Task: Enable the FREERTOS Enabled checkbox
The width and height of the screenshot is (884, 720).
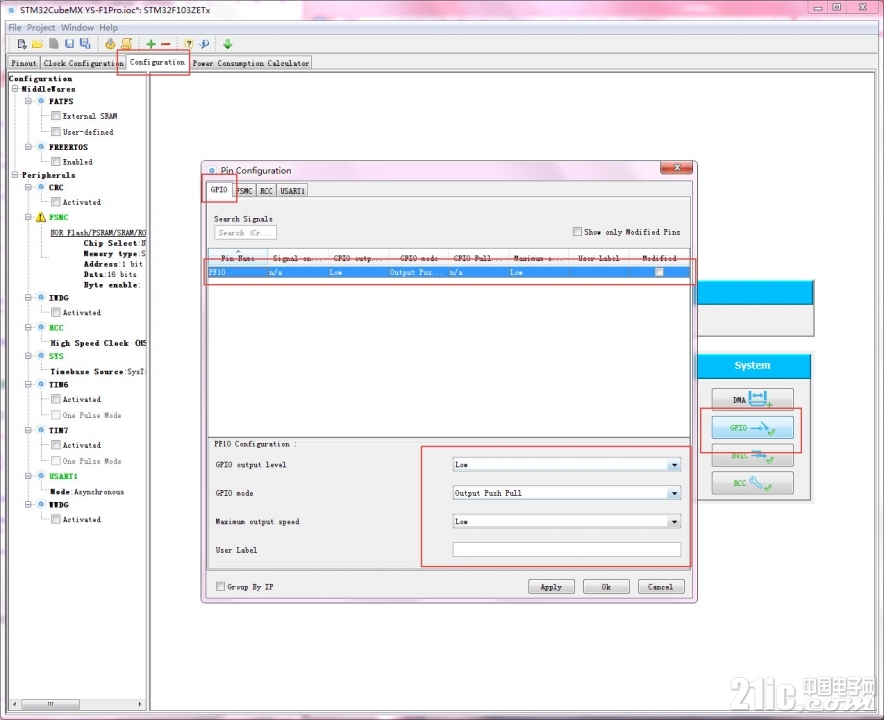Action: pyautogui.click(x=56, y=162)
